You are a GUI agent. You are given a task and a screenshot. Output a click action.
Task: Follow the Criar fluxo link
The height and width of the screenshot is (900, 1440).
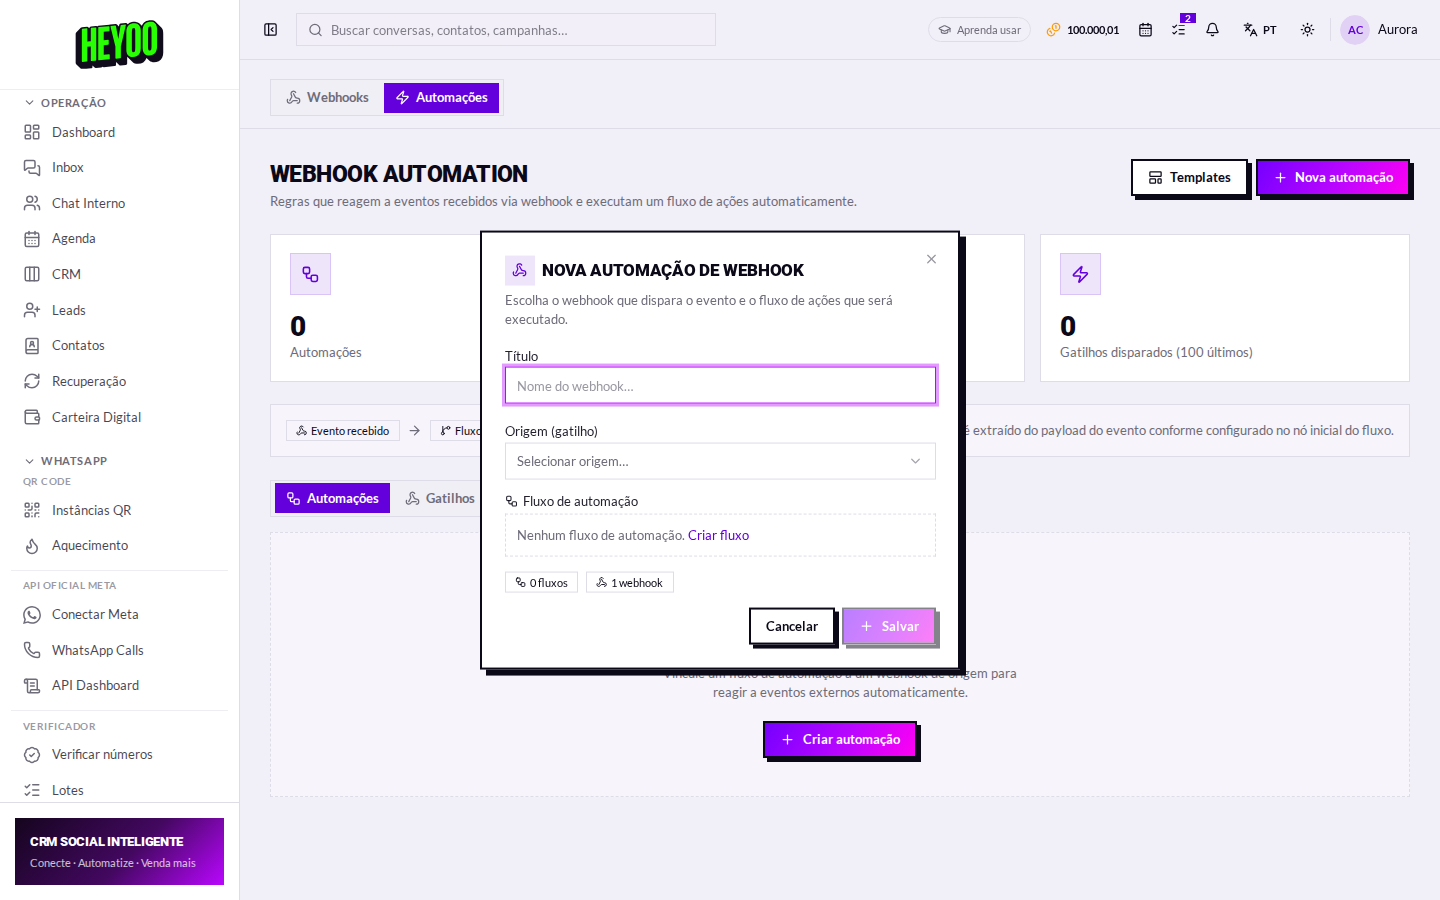pyautogui.click(x=718, y=535)
